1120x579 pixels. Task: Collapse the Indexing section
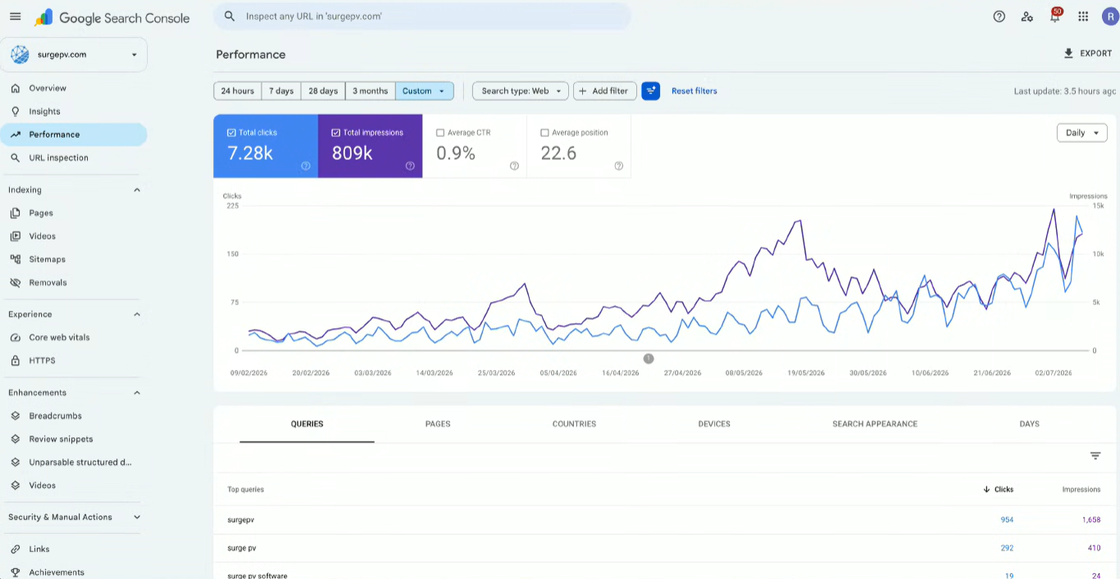(x=137, y=190)
